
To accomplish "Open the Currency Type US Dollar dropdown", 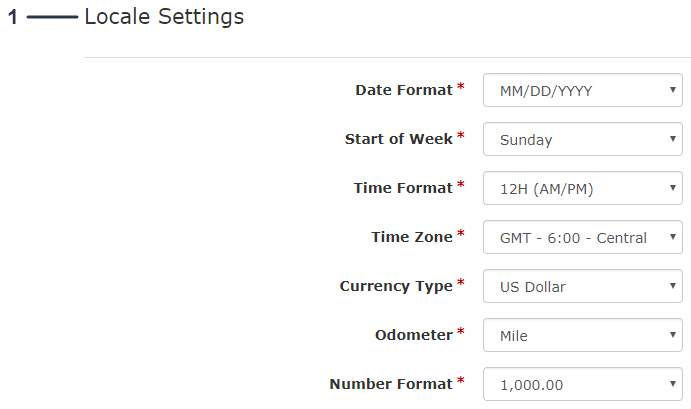I will coord(582,287).
